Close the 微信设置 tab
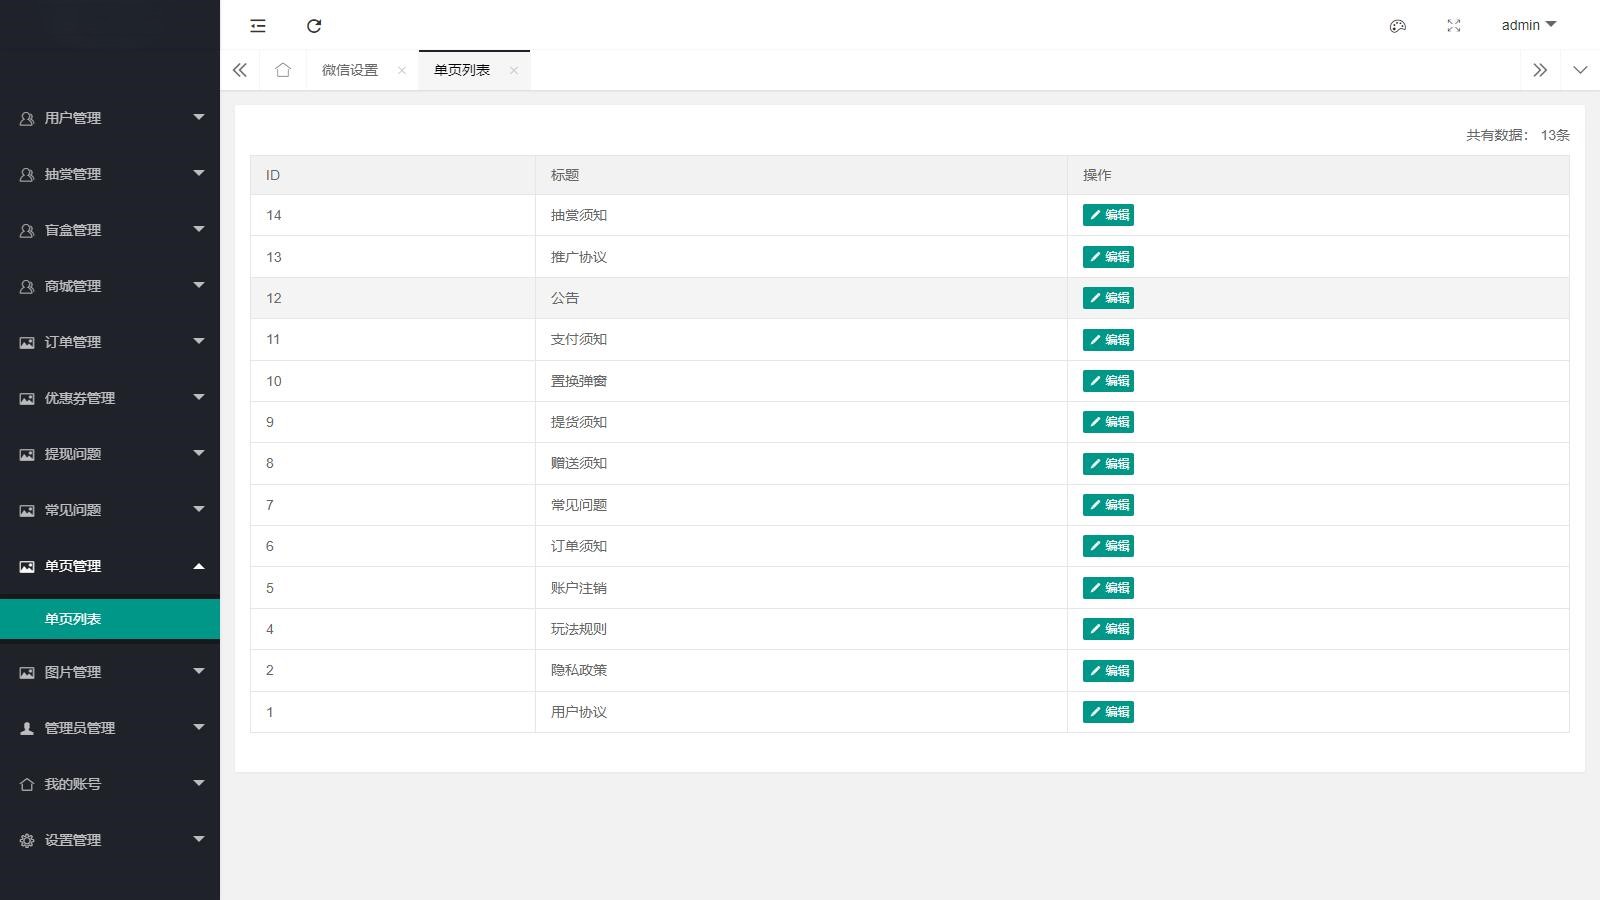This screenshot has height=900, width=1600. (402, 70)
